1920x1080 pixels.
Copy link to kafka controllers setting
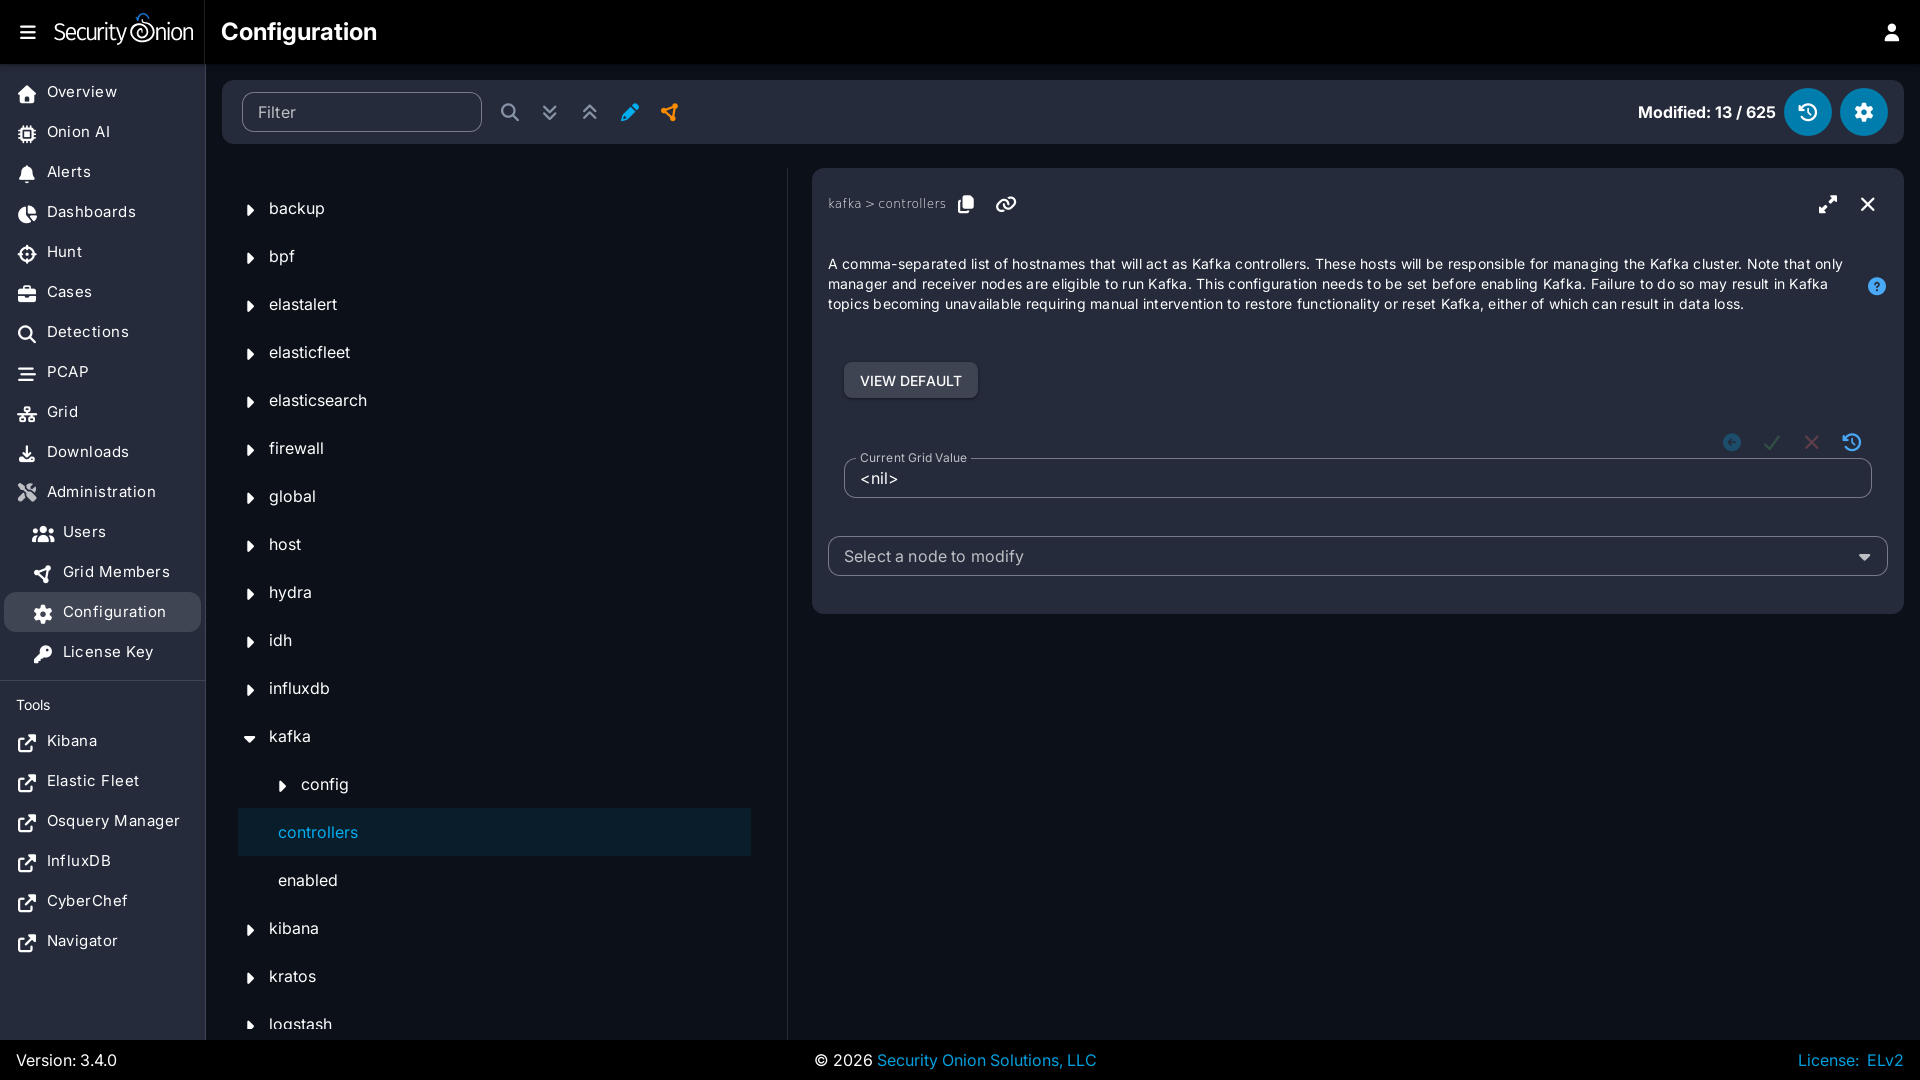(1006, 204)
